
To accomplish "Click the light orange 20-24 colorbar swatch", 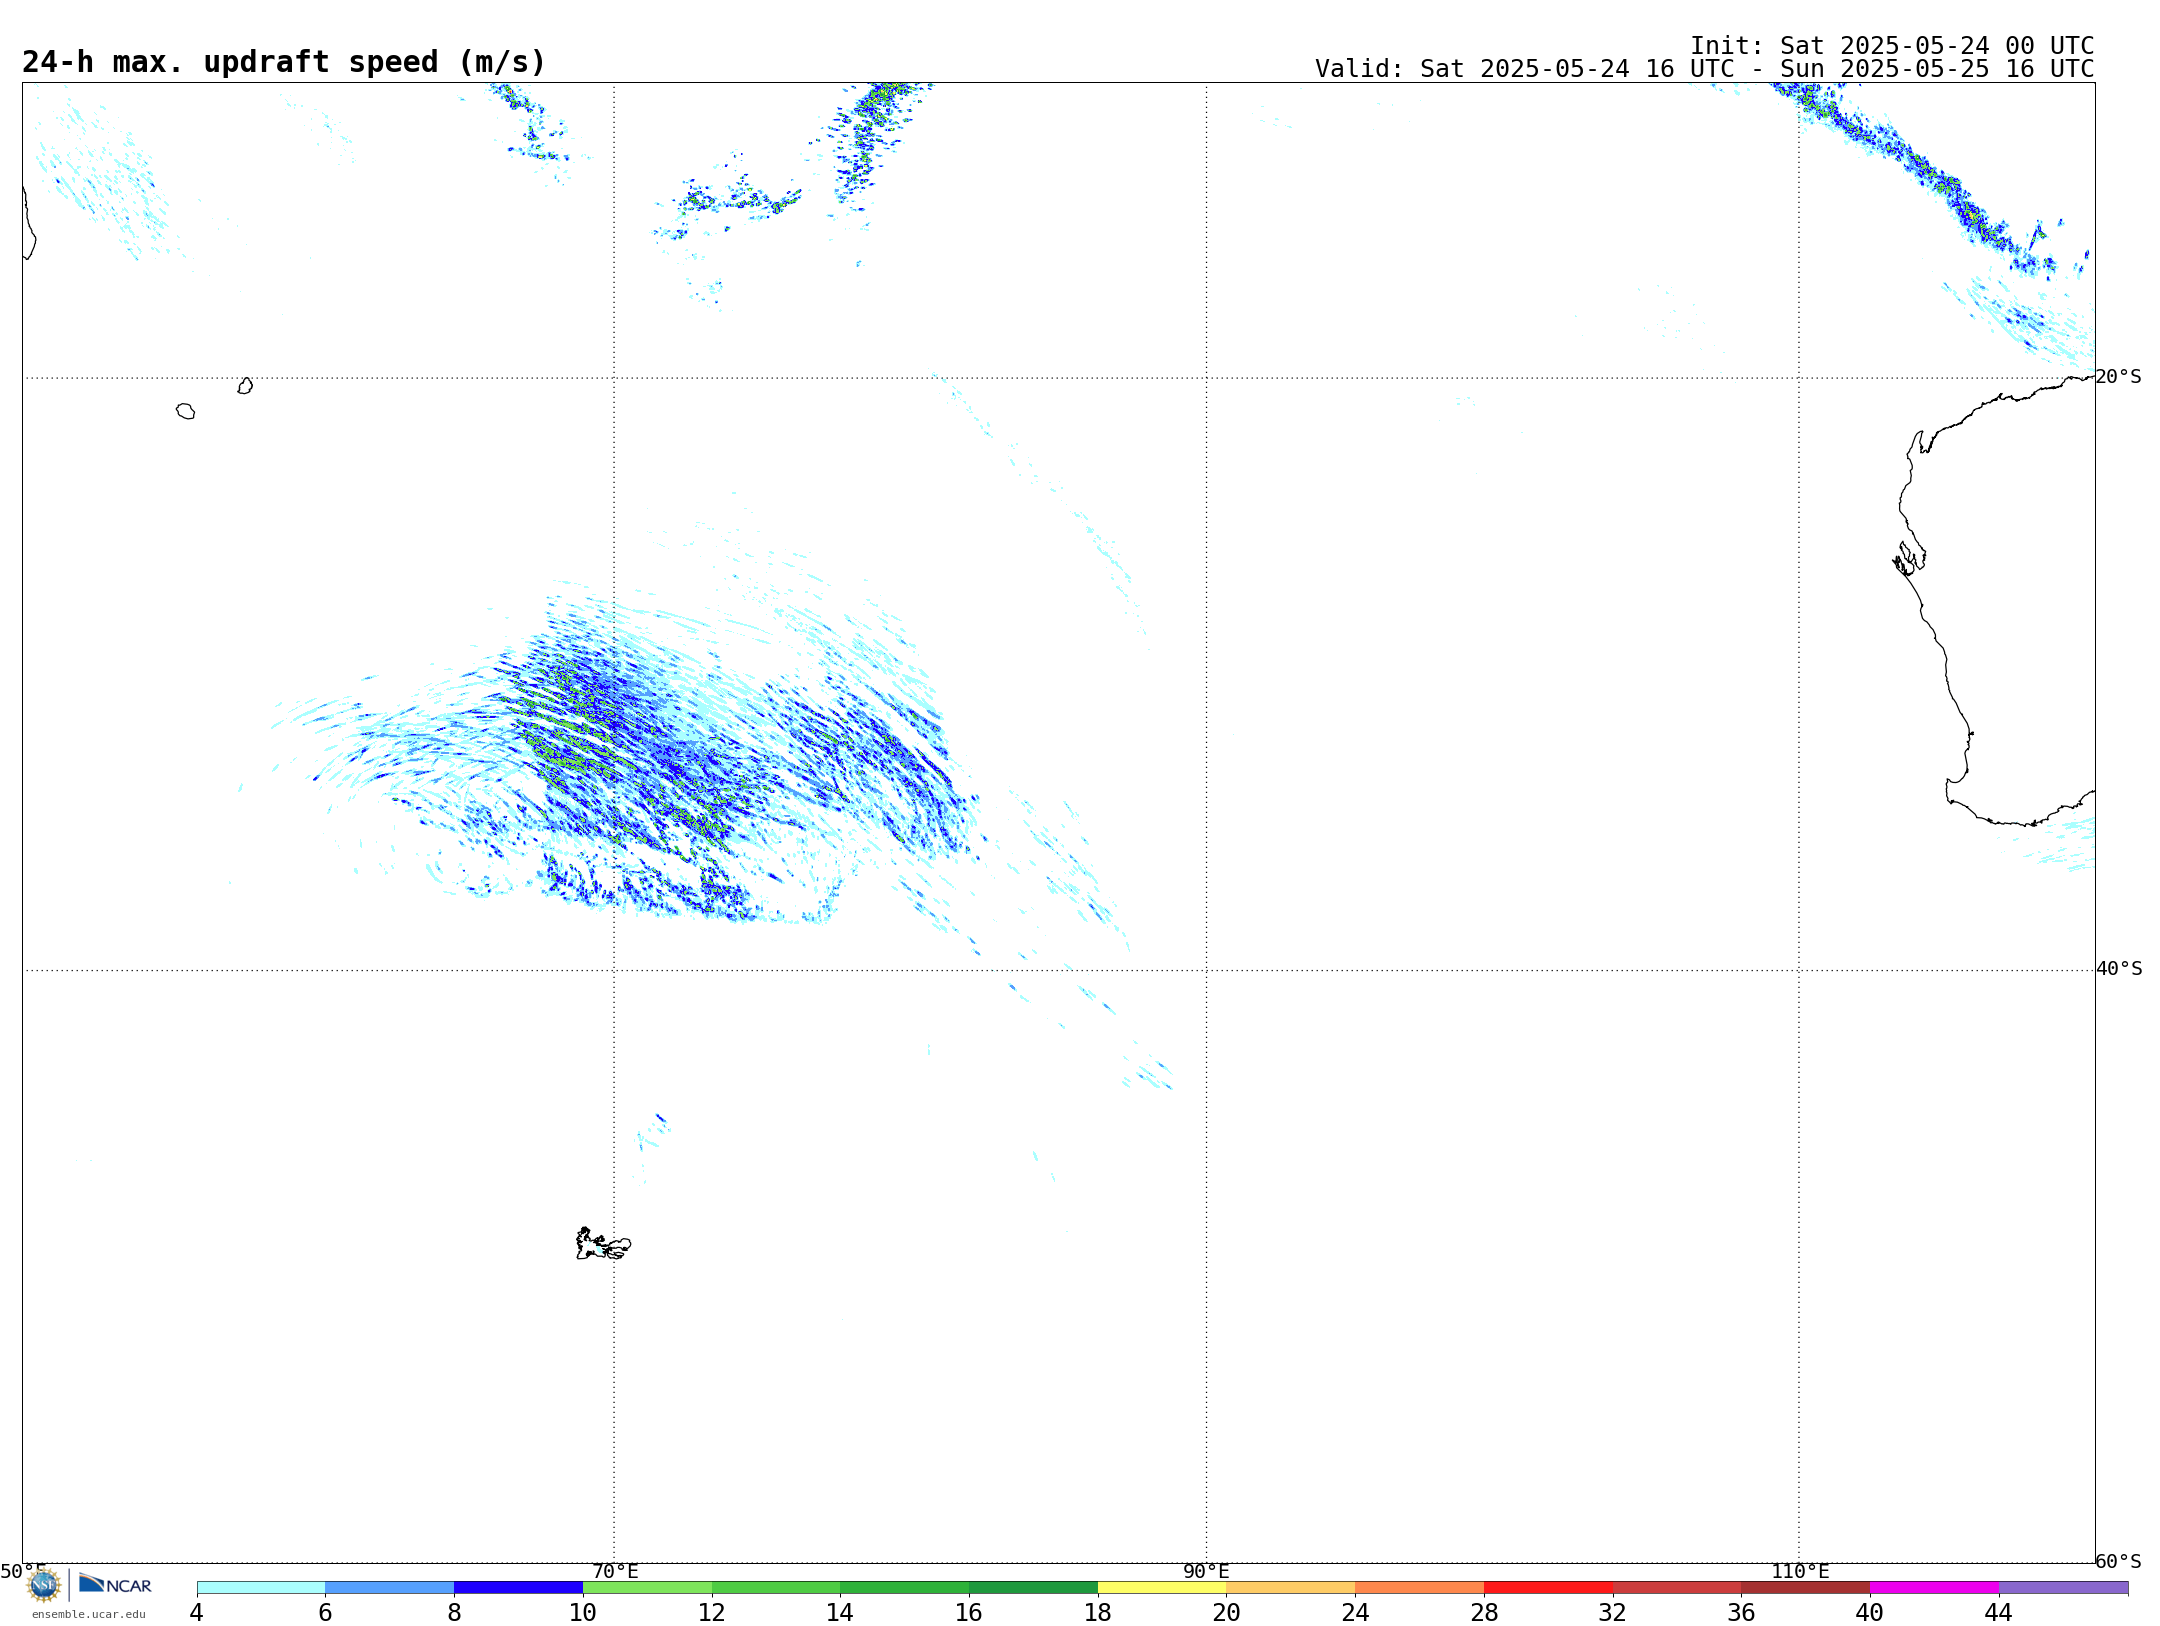I will click(x=1291, y=1587).
